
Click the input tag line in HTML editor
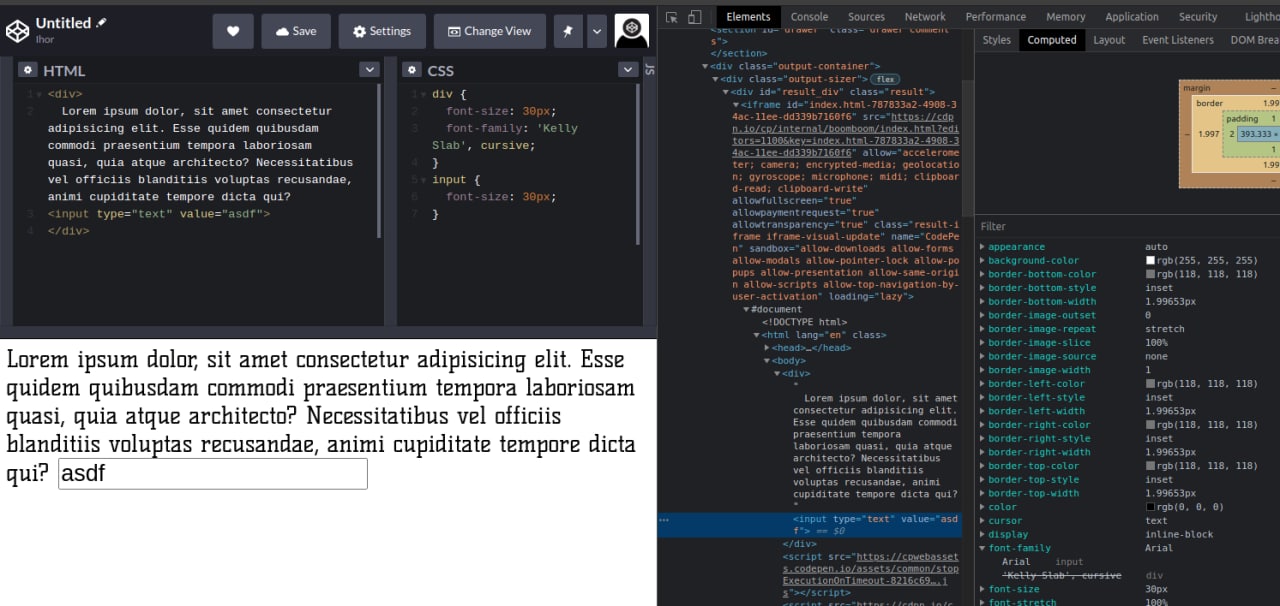tap(159, 214)
